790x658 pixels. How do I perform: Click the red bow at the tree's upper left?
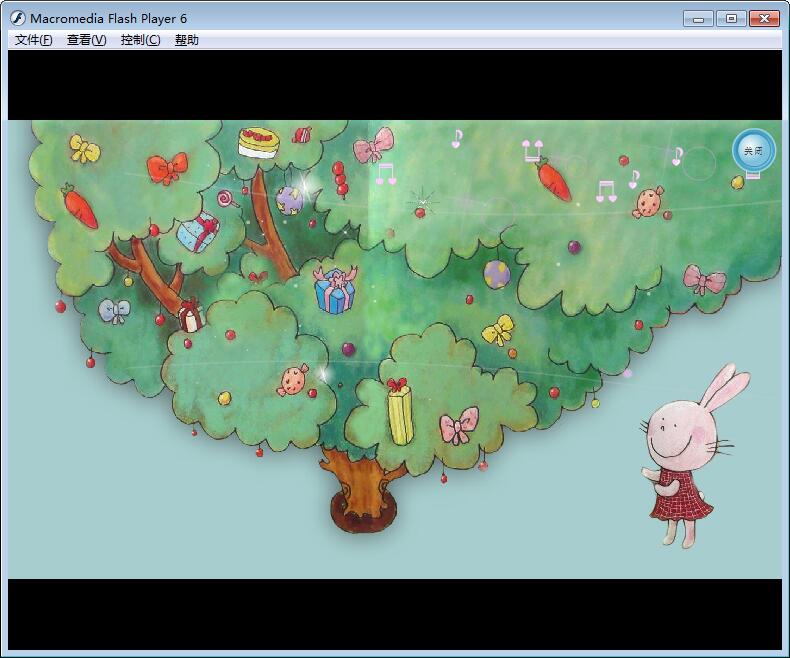coord(167,166)
